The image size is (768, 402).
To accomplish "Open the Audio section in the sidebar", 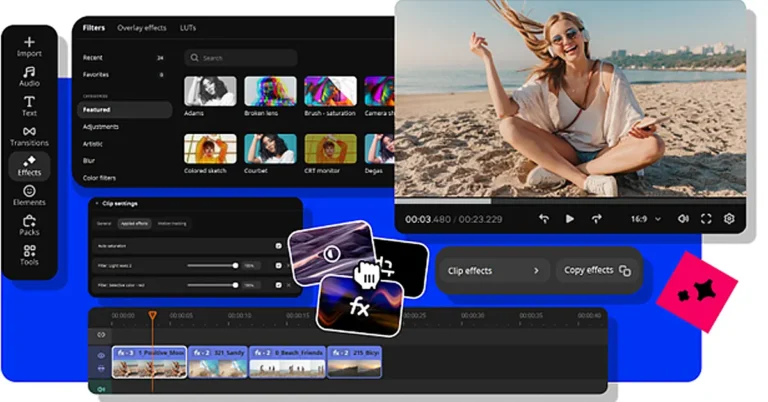I will coord(29,76).
